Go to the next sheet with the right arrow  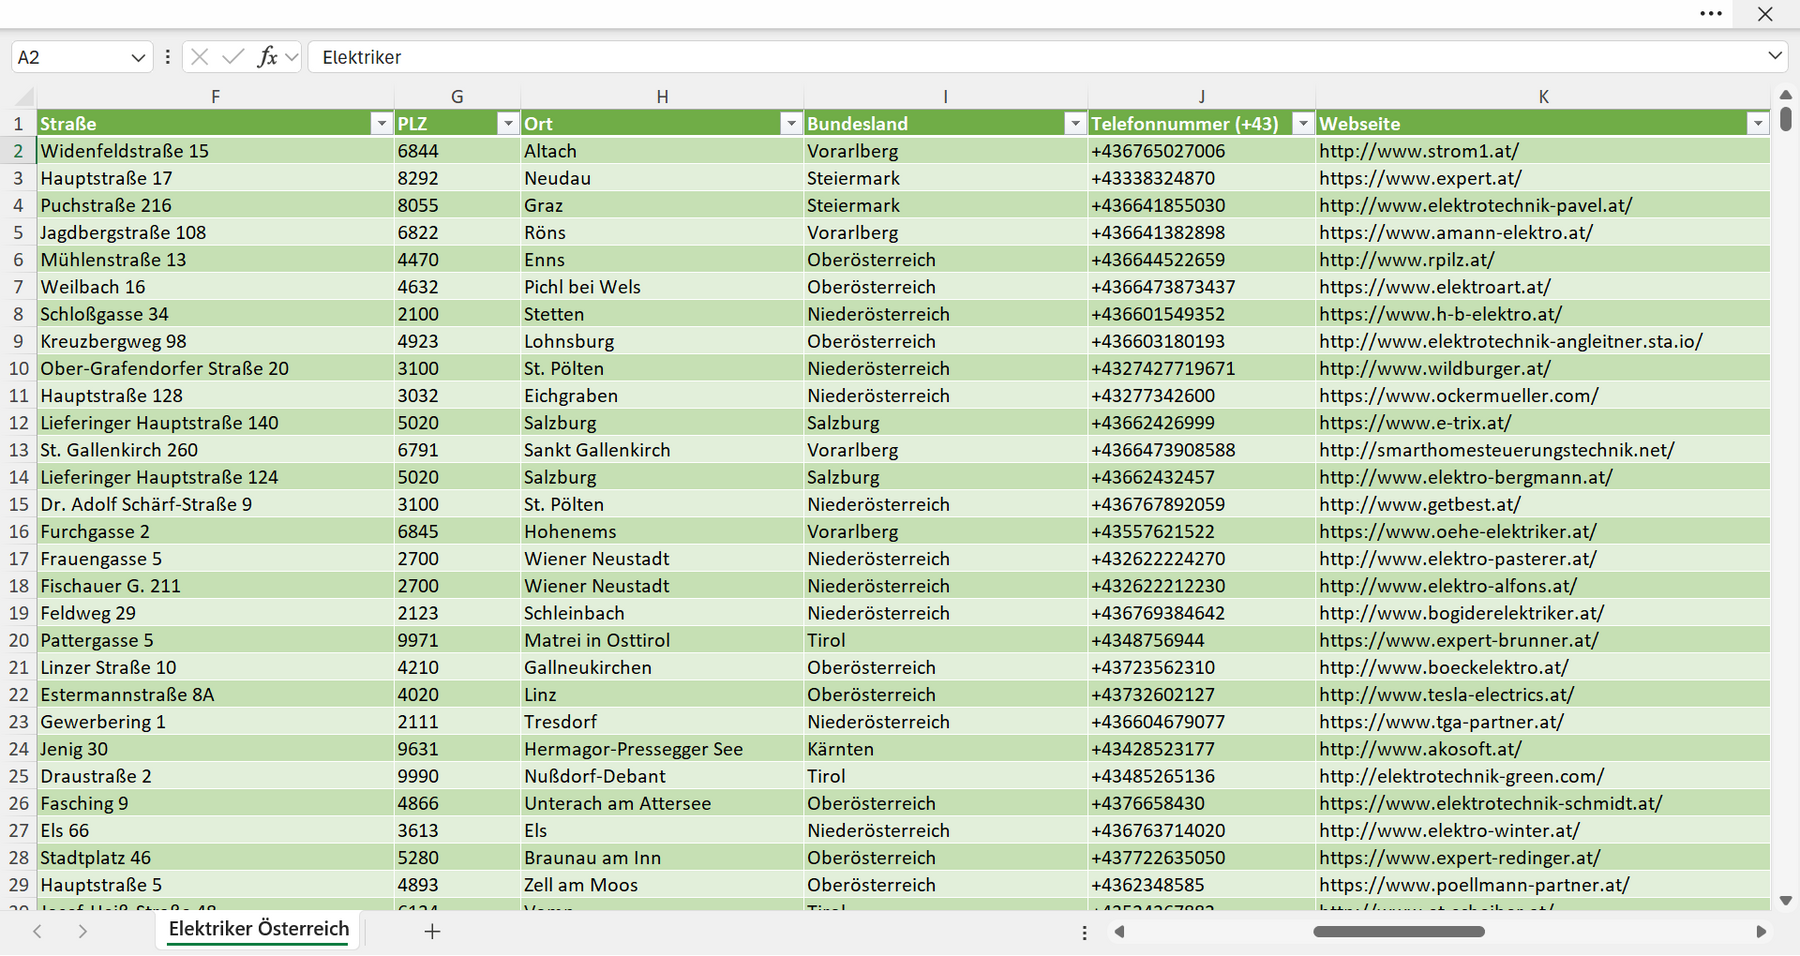[x=83, y=931]
